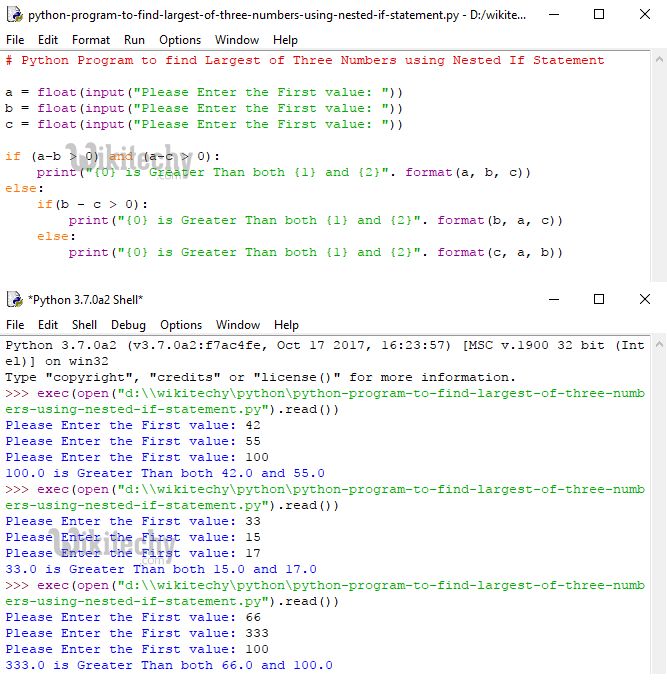Open Options menu in editor window
The height and width of the screenshot is (686, 667).
pyautogui.click(x=180, y=40)
